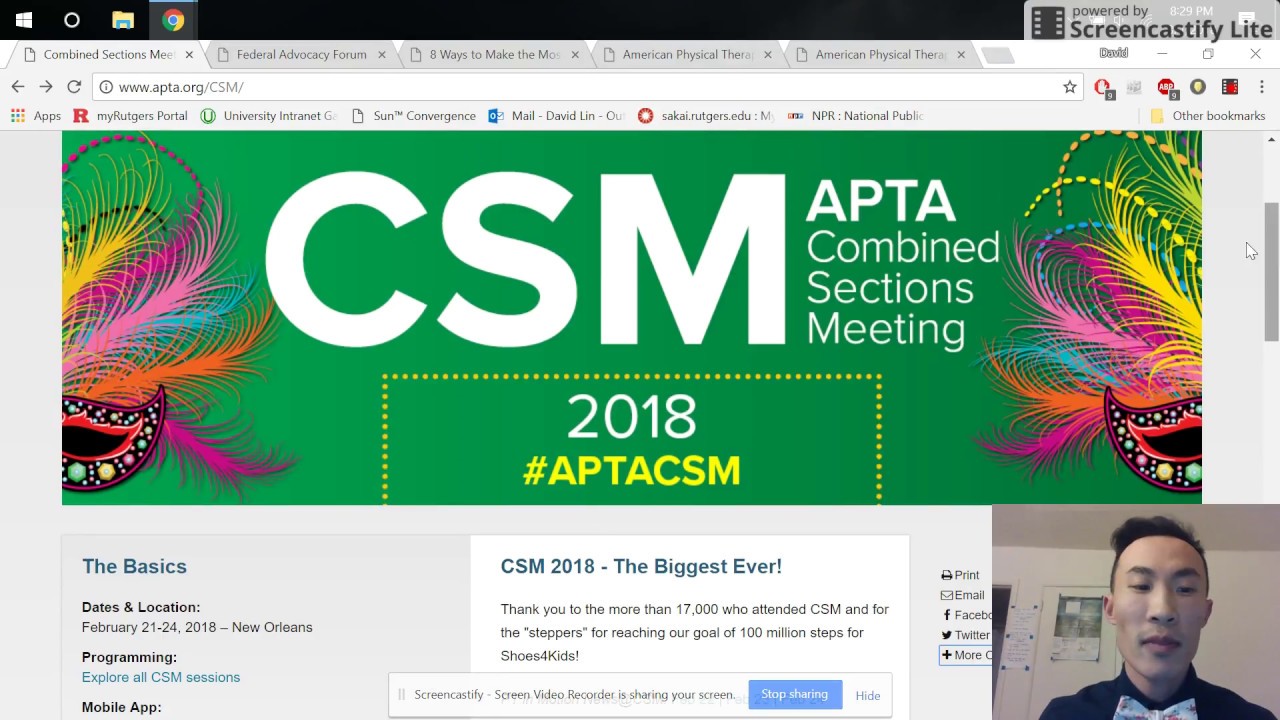The image size is (1280, 720).
Task: View site info icon in address bar
Action: (x=106, y=87)
